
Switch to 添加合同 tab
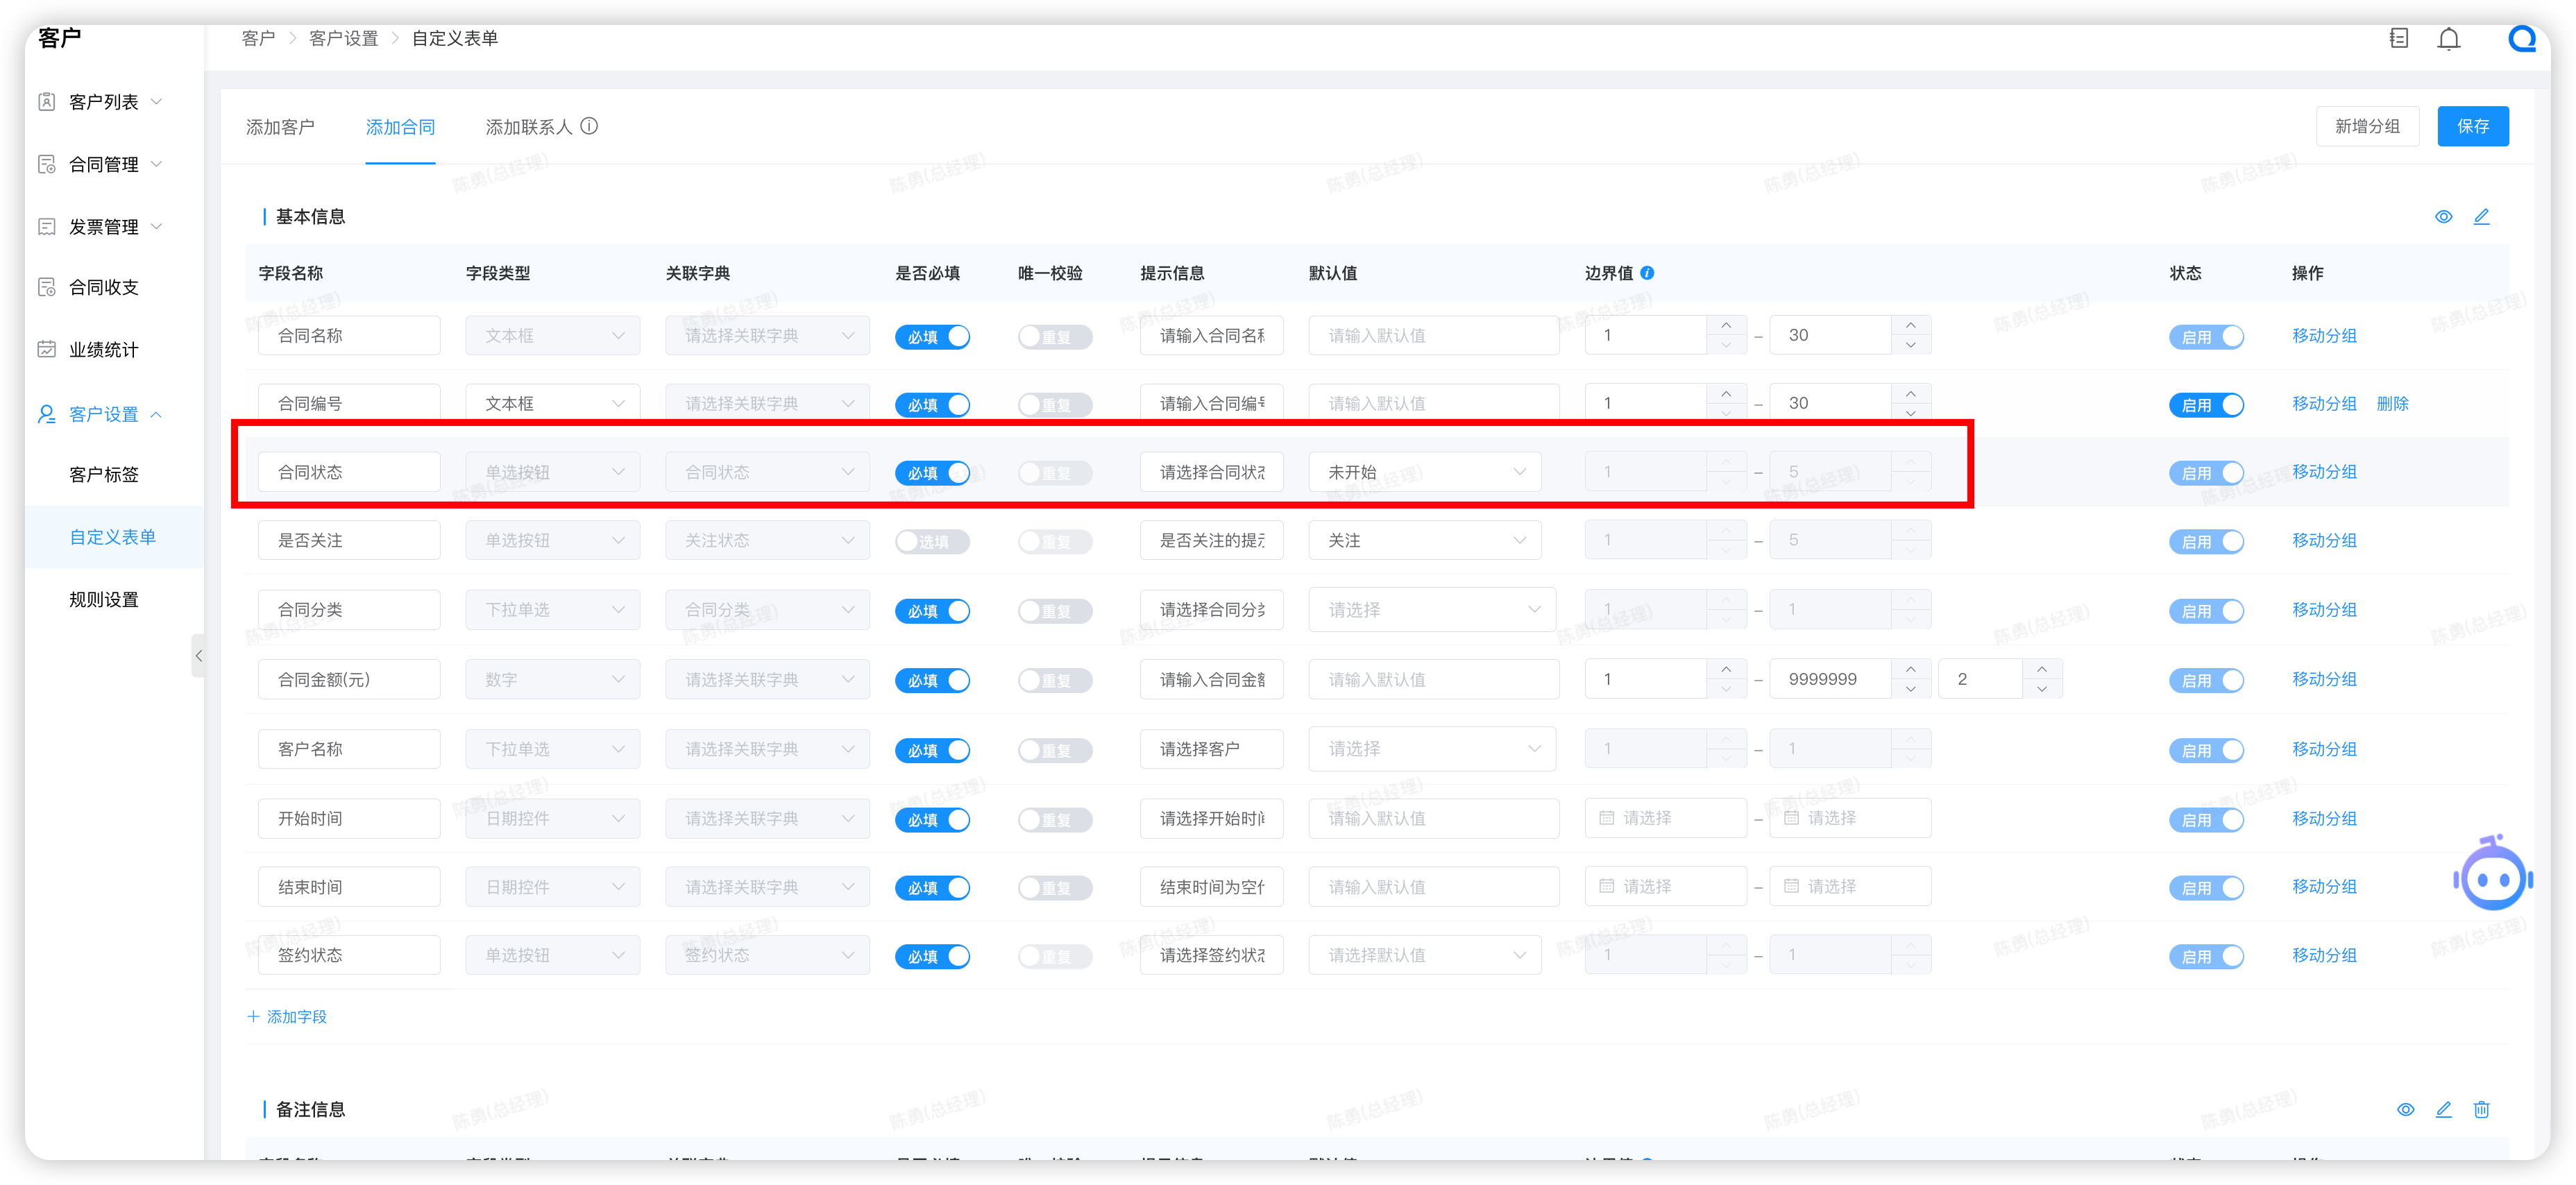pos(400,127)
